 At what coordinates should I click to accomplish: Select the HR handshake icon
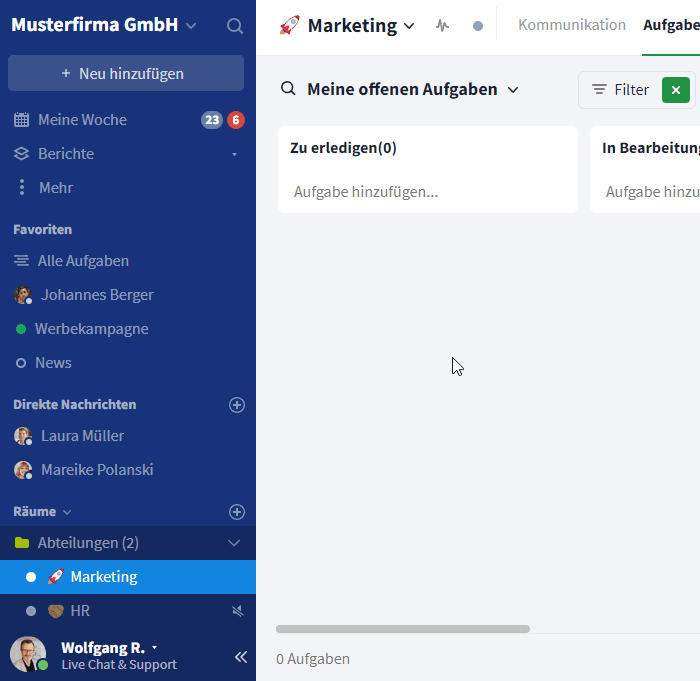tap(56, 611)
